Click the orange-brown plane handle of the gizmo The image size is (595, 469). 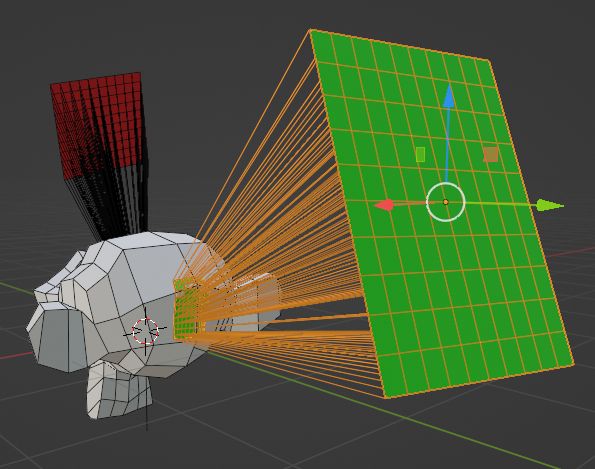[491, 154]
